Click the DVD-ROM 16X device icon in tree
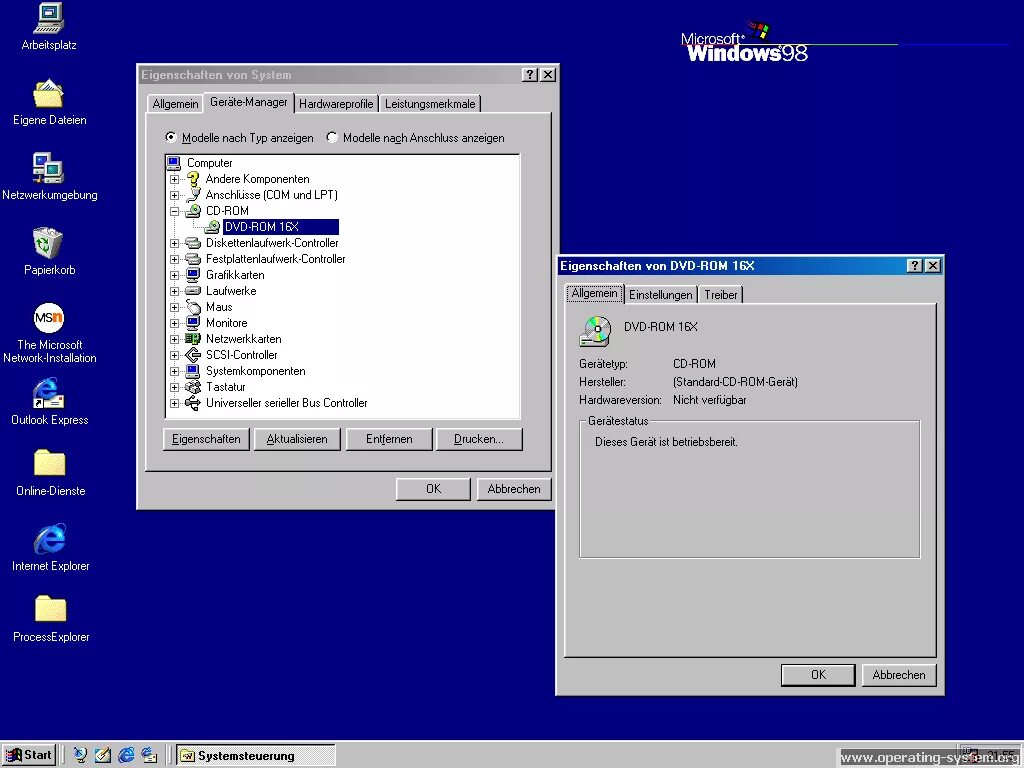1024x768 pixels. [212, 227]
